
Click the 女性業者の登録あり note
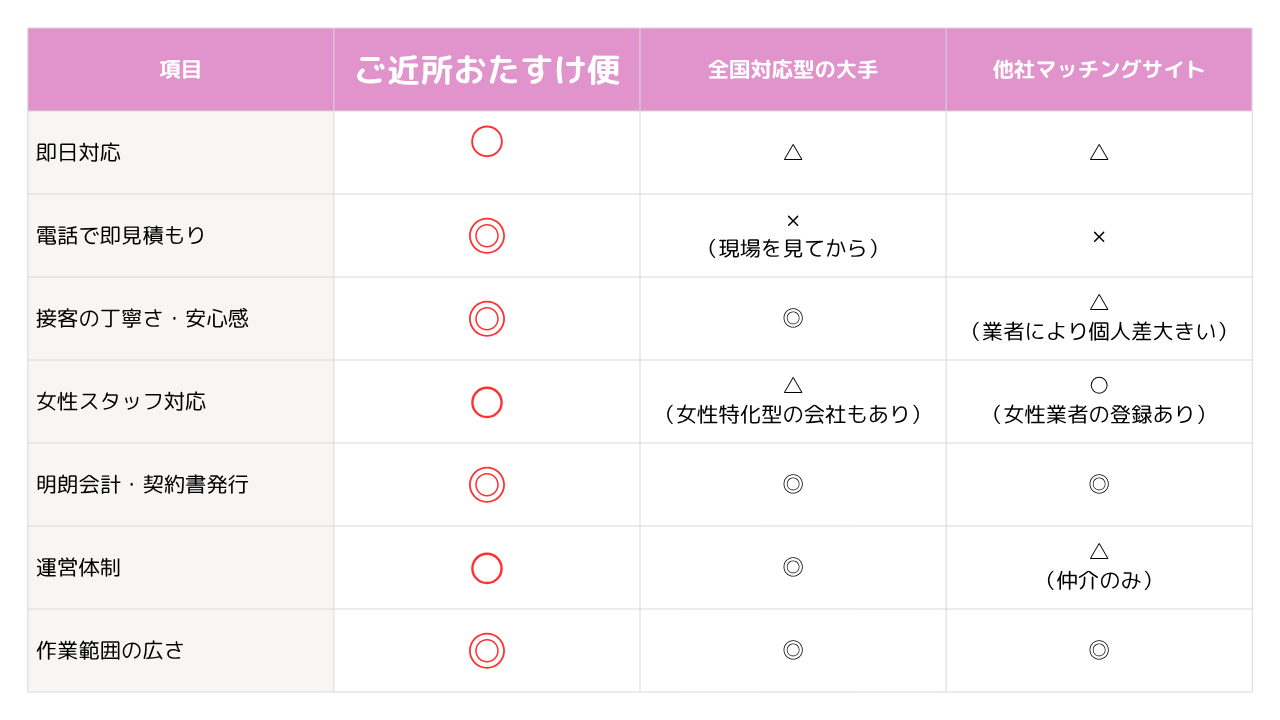point(1099,414)
